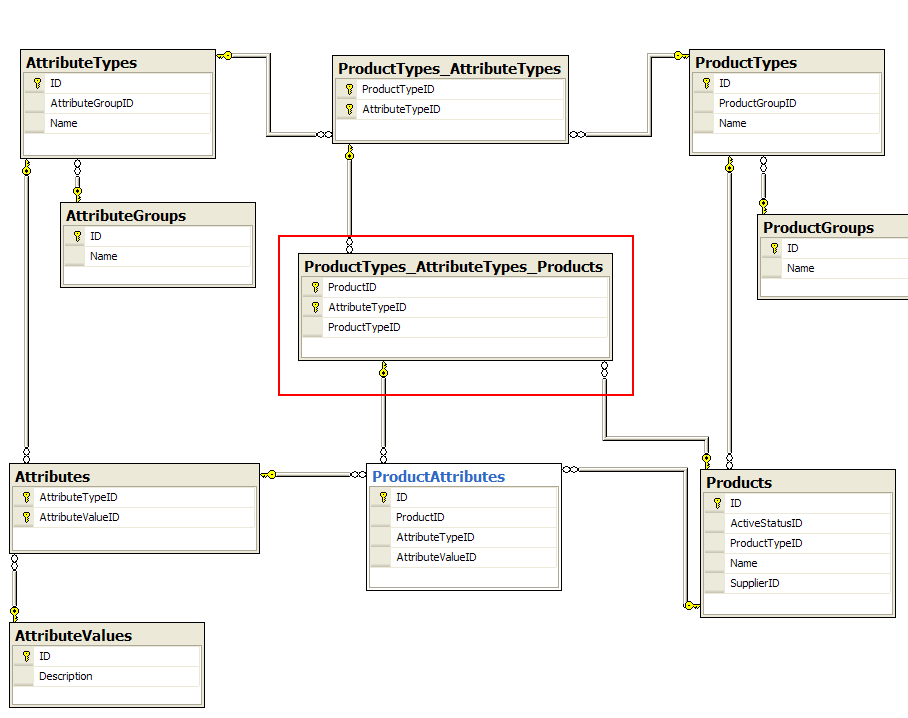
Task: Click the key icon beside ProductTypes ID
Action: click(x=708, y=83)
